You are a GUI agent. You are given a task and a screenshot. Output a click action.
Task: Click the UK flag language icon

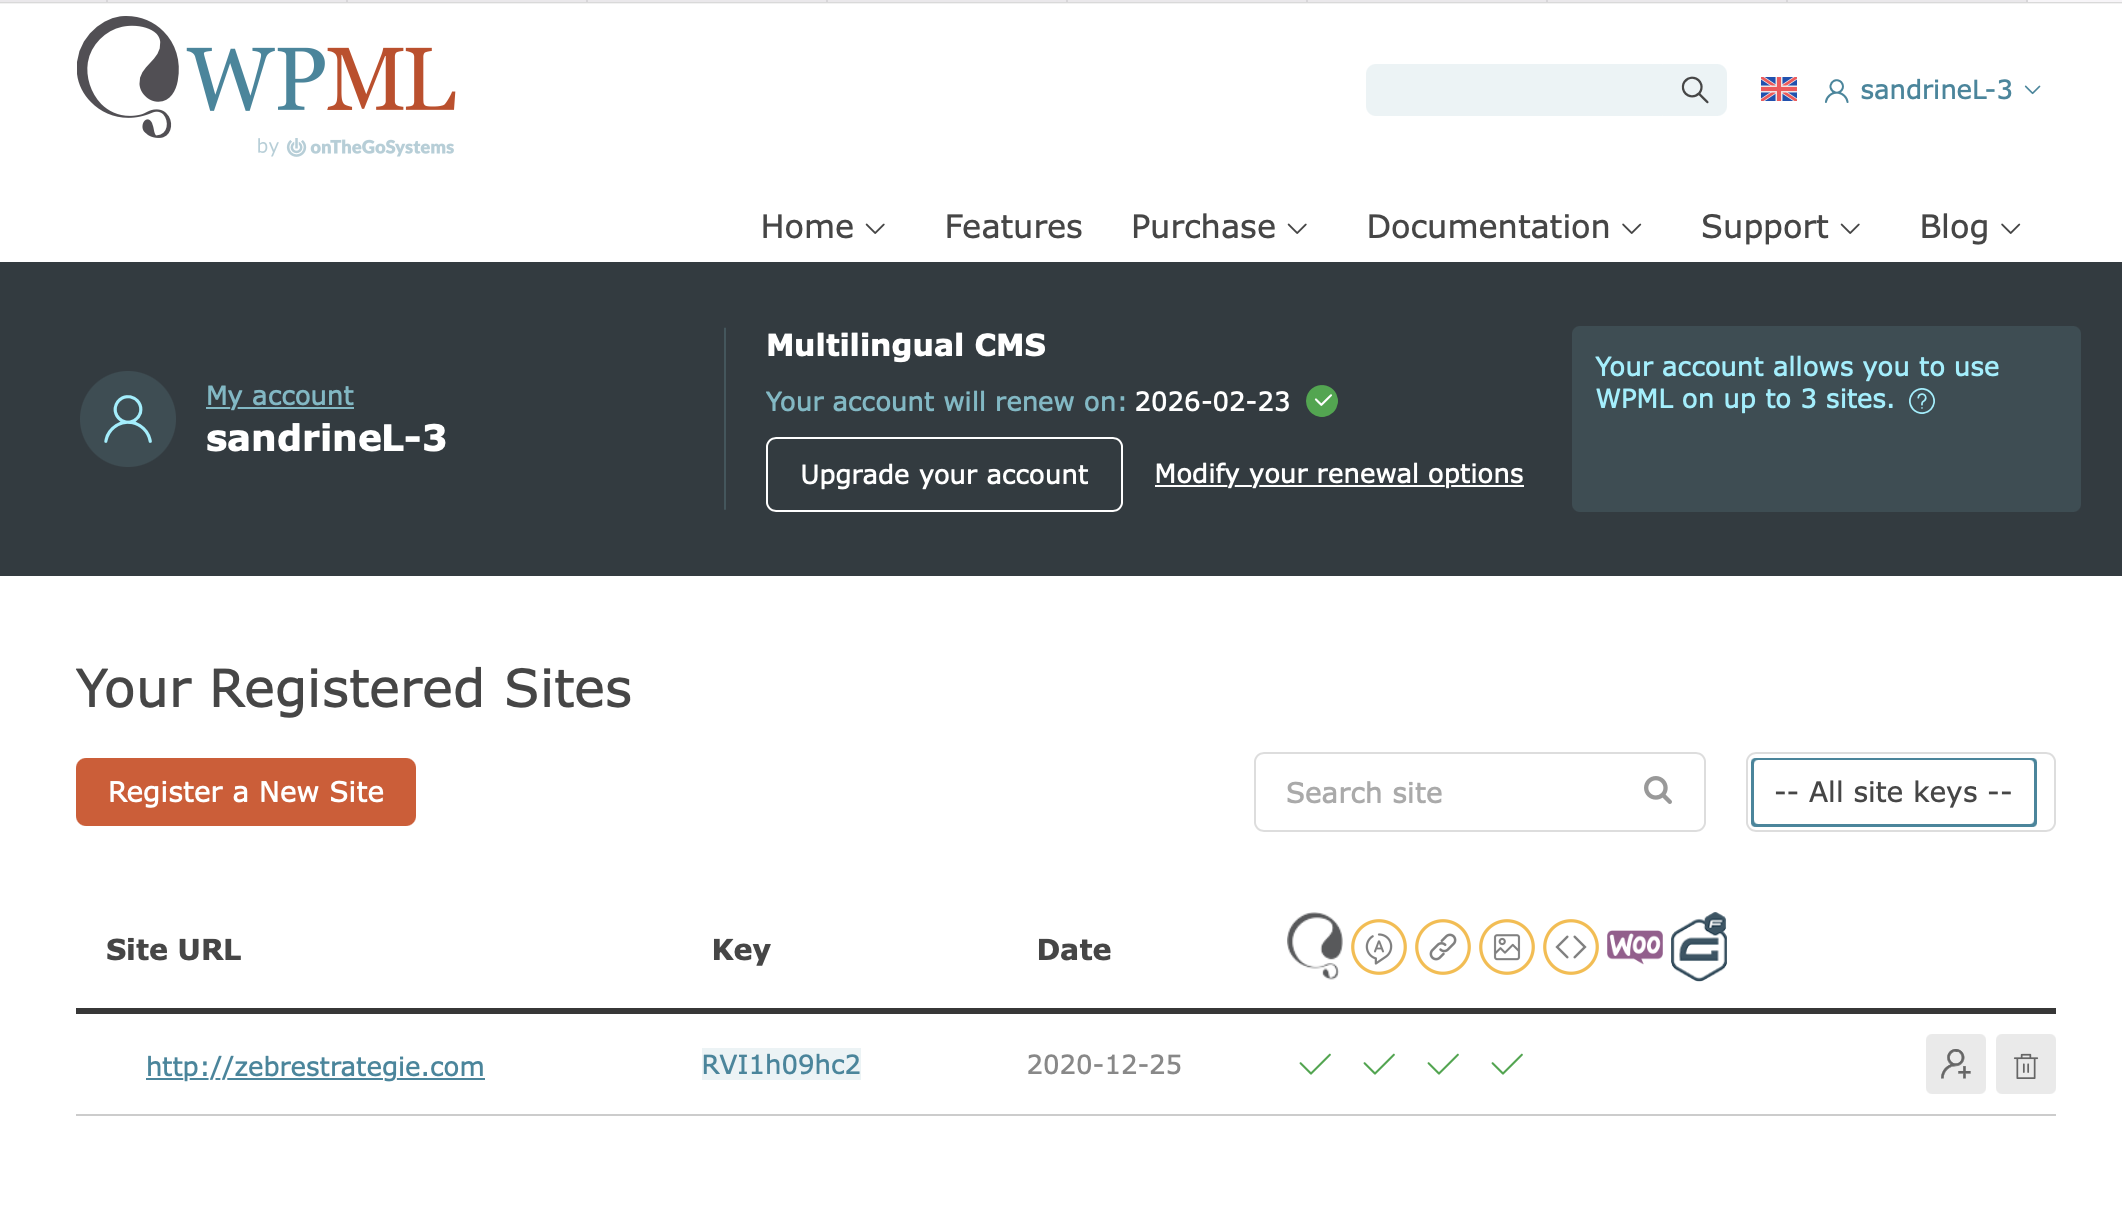tap(1779, 90)
